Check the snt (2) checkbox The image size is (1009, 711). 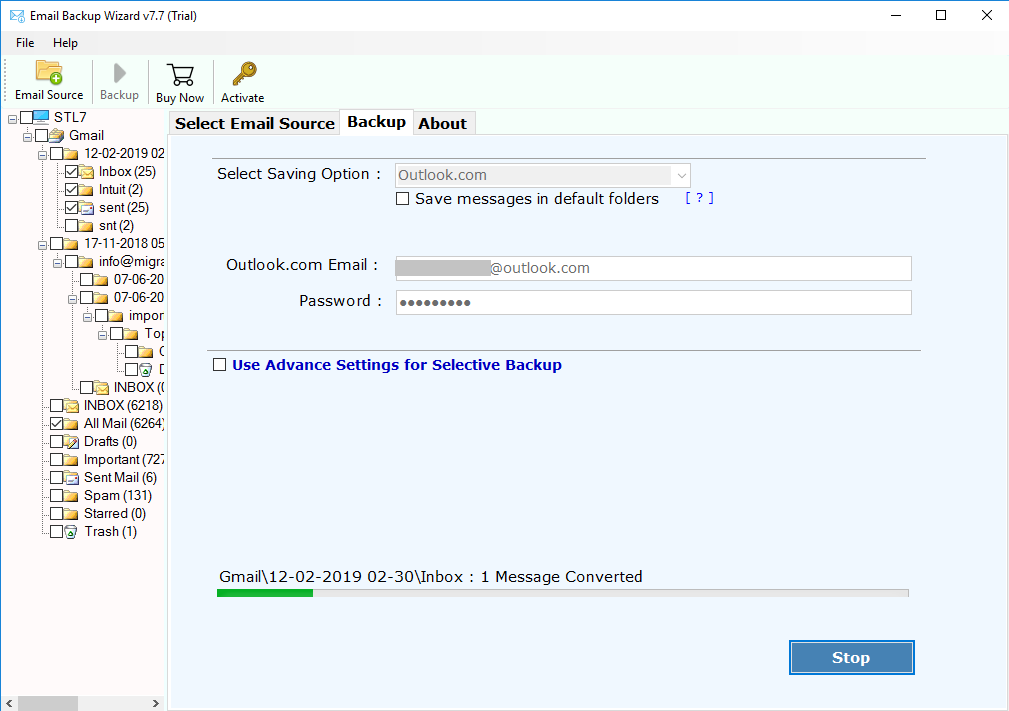(x=71, y=225)
